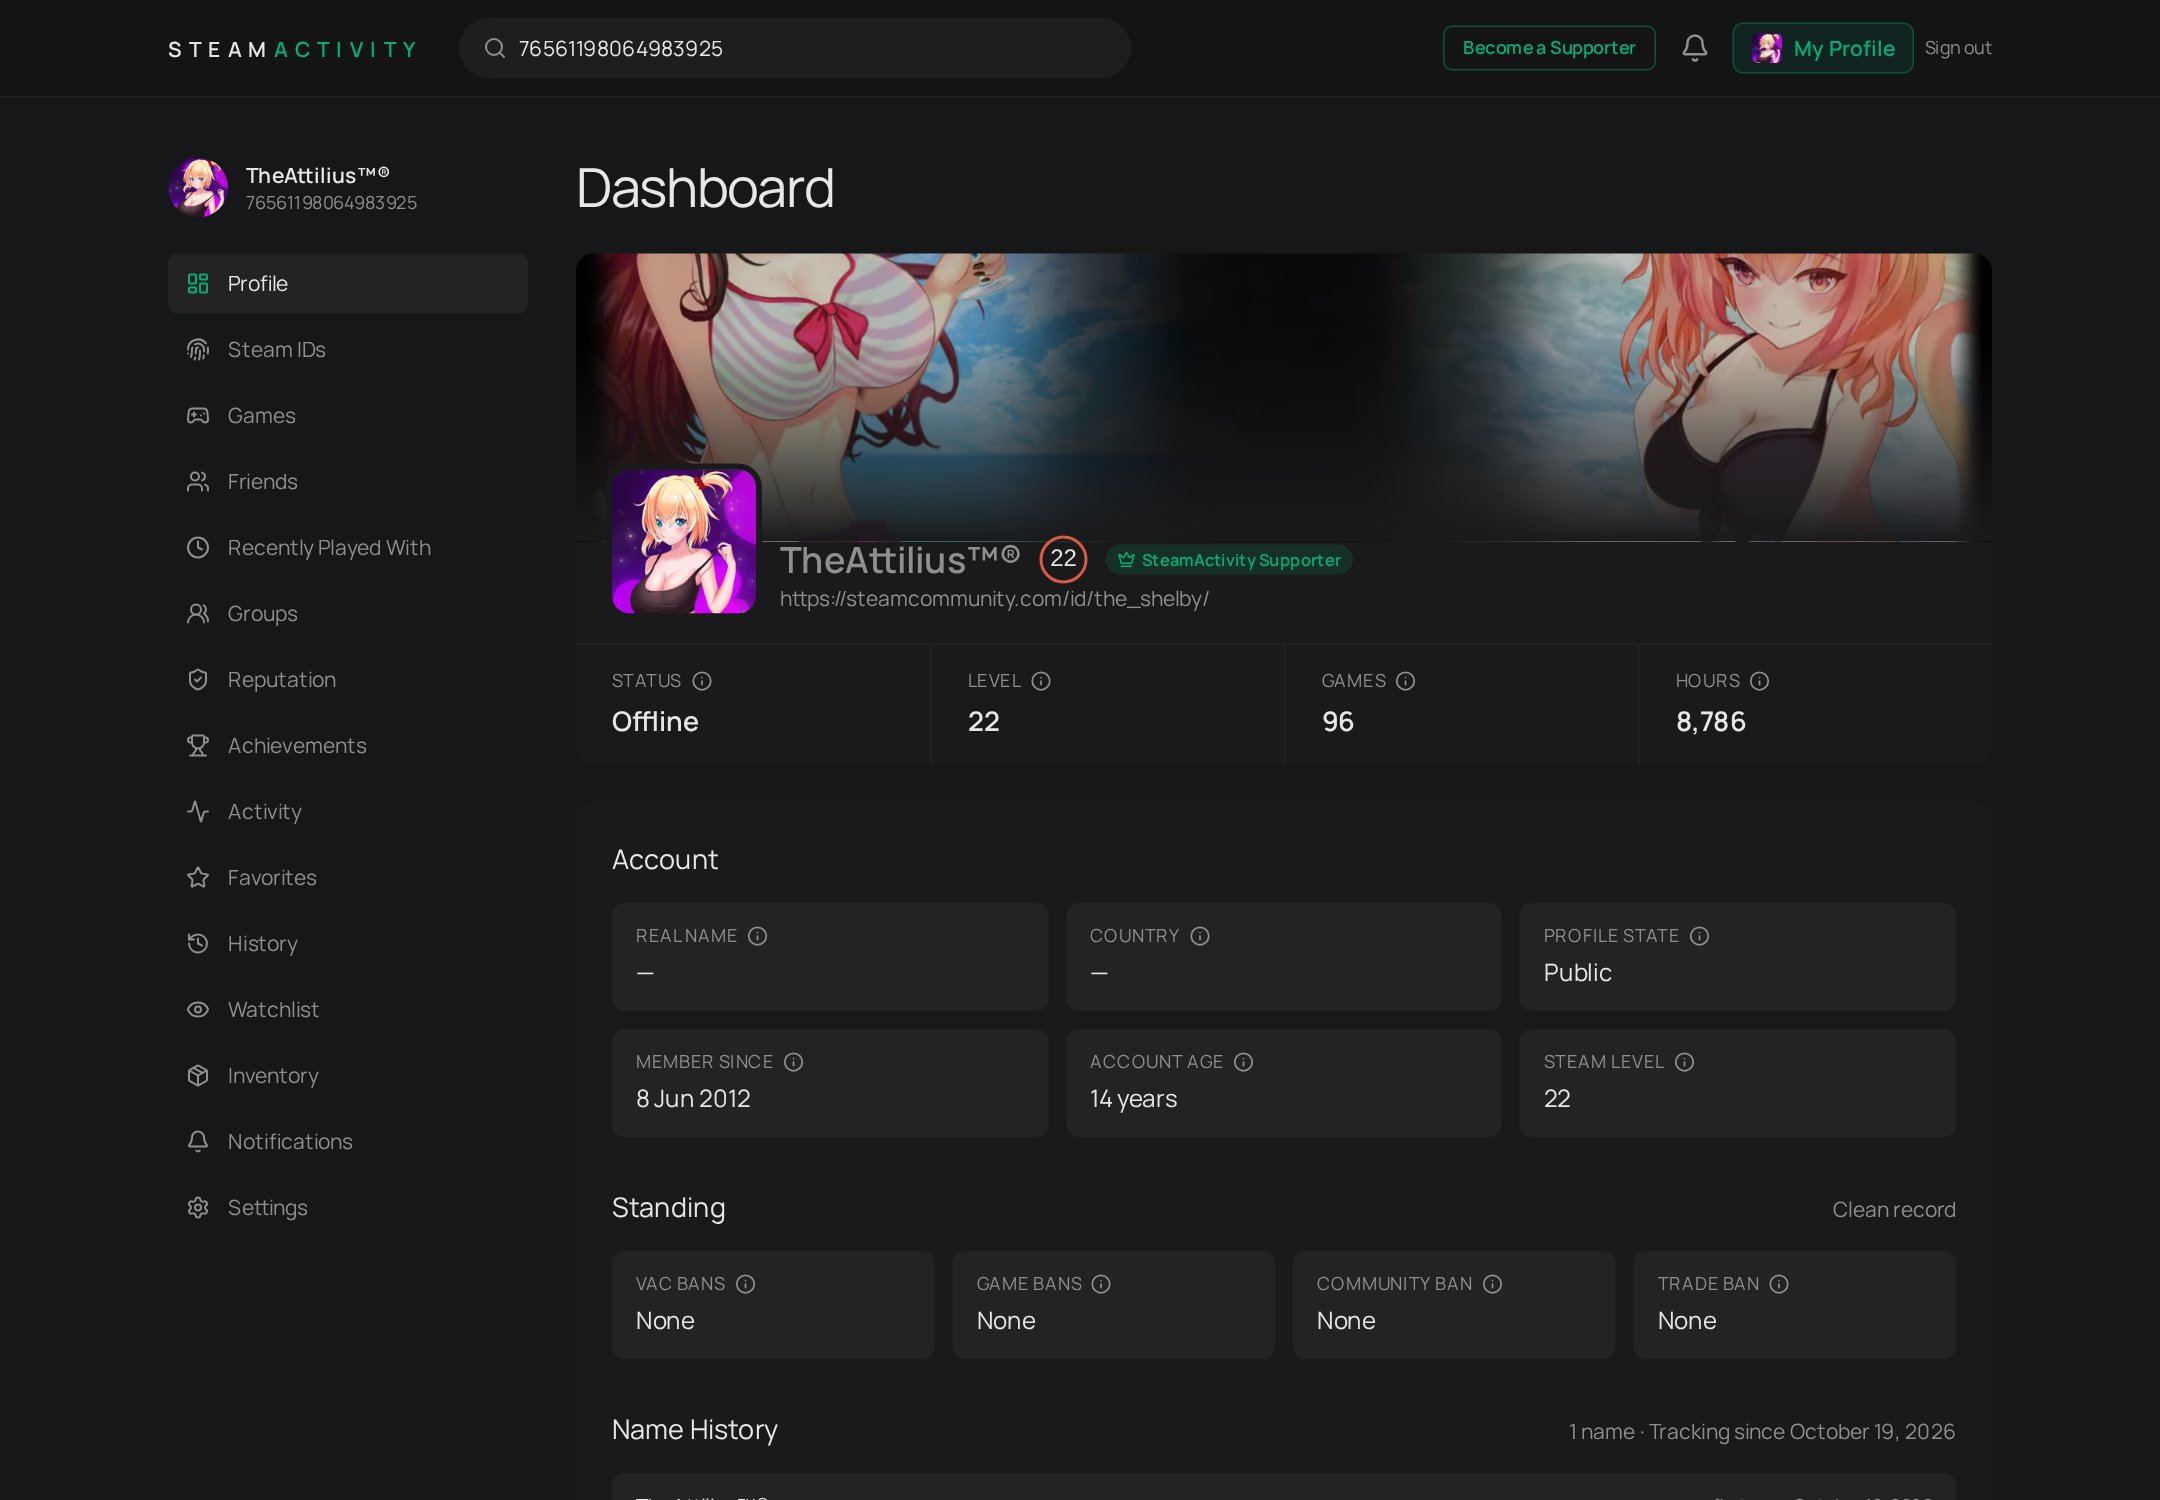Click the My Profile button

coord(1822,48)
